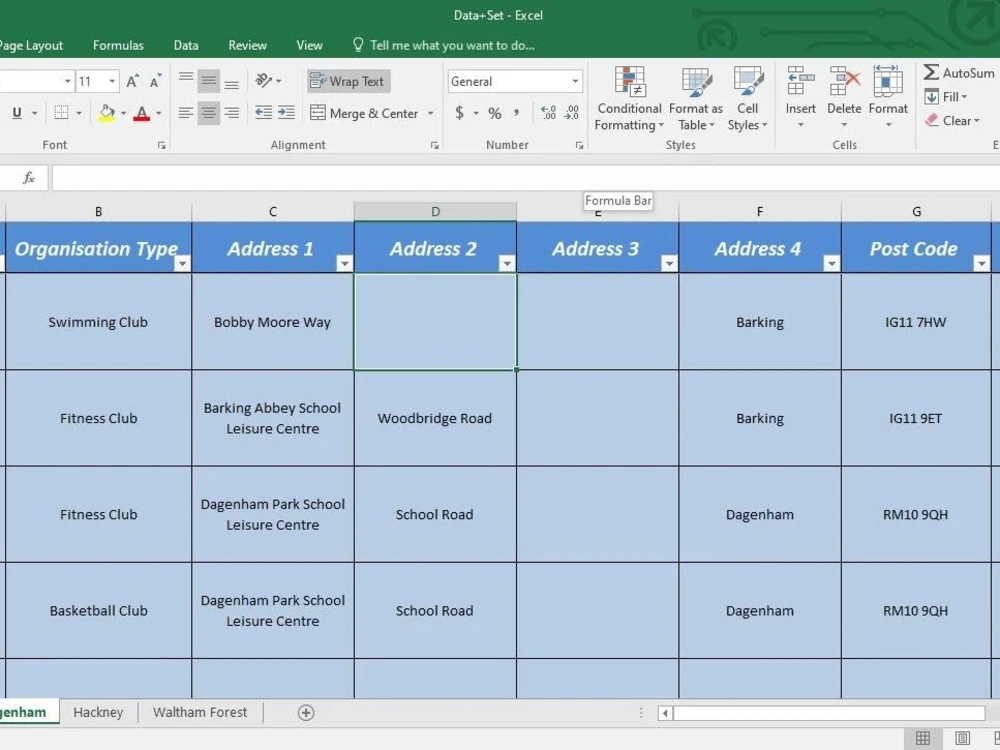
Task: Select cell Woodbridge Road
Action: [x=435, y=418]
